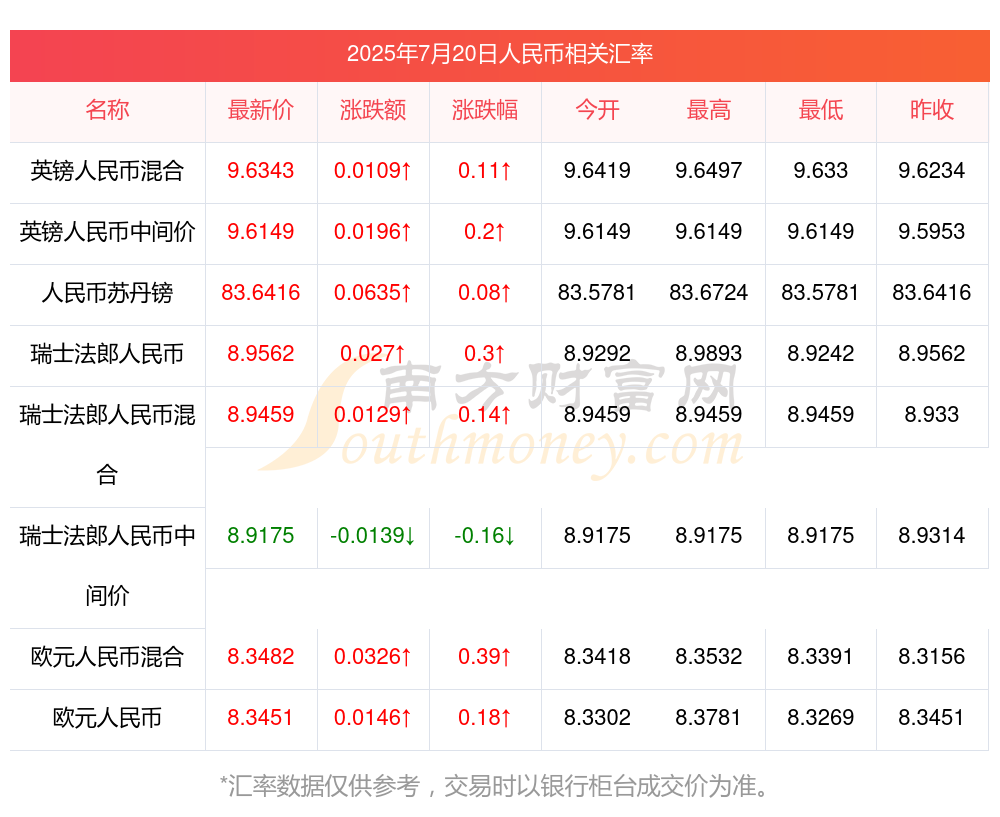The height and width of the screenshot is (817, 1000).
Task: Select the 0.0326 up change value
Action: (x=372, y=656)
